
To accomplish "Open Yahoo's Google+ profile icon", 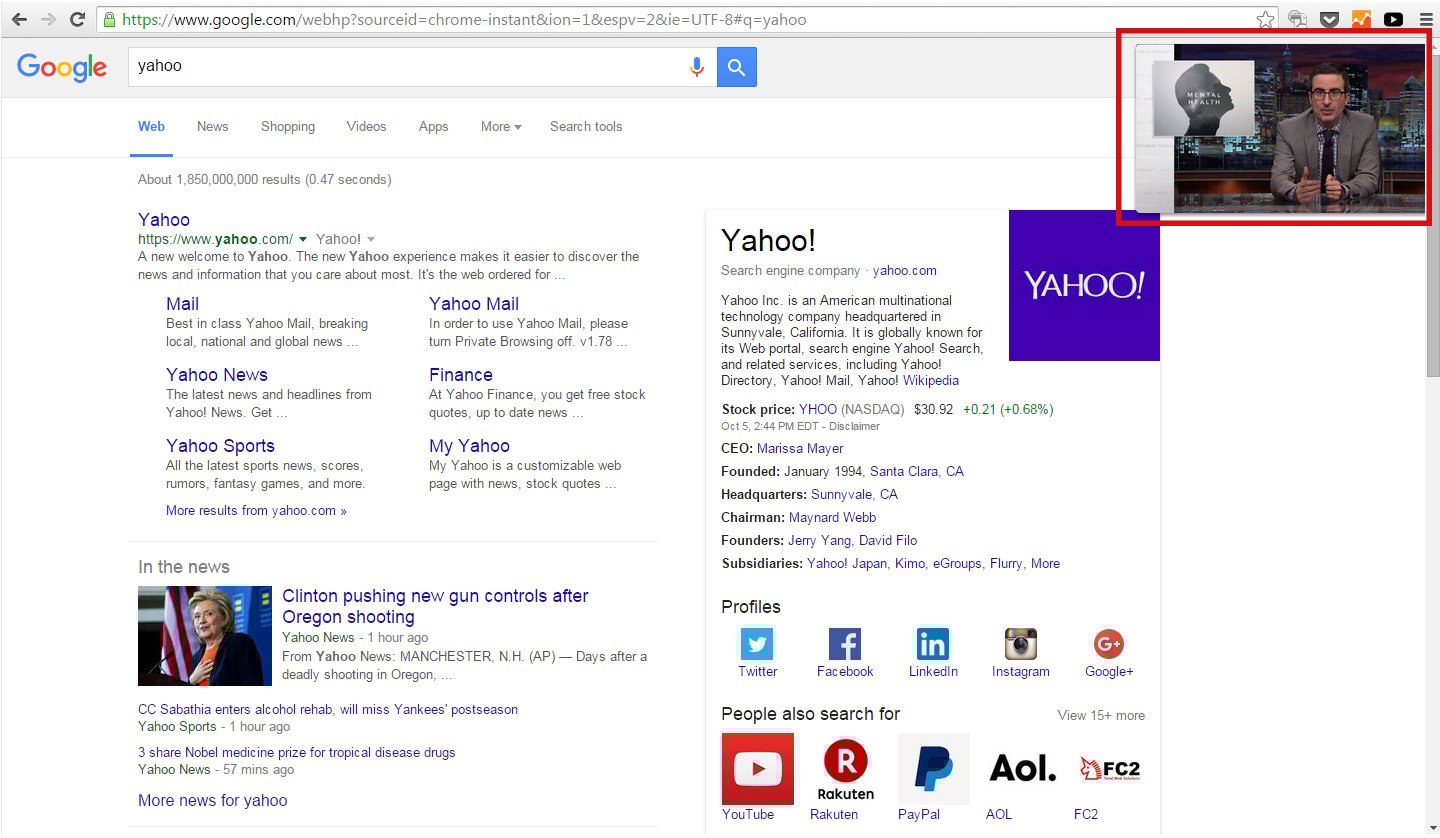I will click(1108, 643).
